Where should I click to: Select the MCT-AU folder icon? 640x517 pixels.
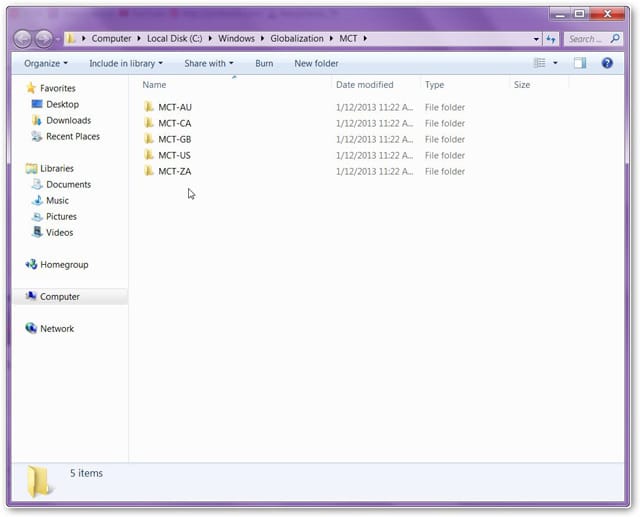tap(149, 107)
